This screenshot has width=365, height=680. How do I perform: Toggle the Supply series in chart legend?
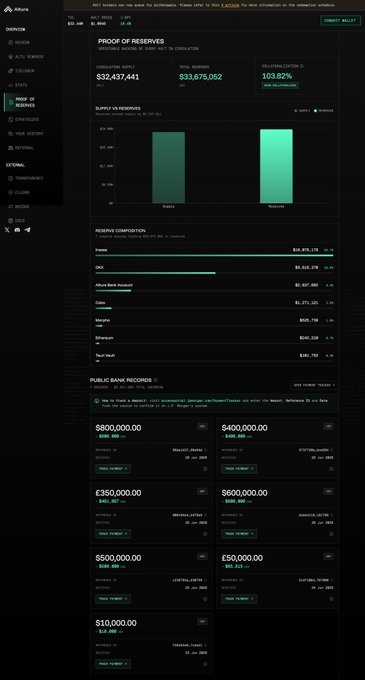pyautogui.click(x=302, y=111)
